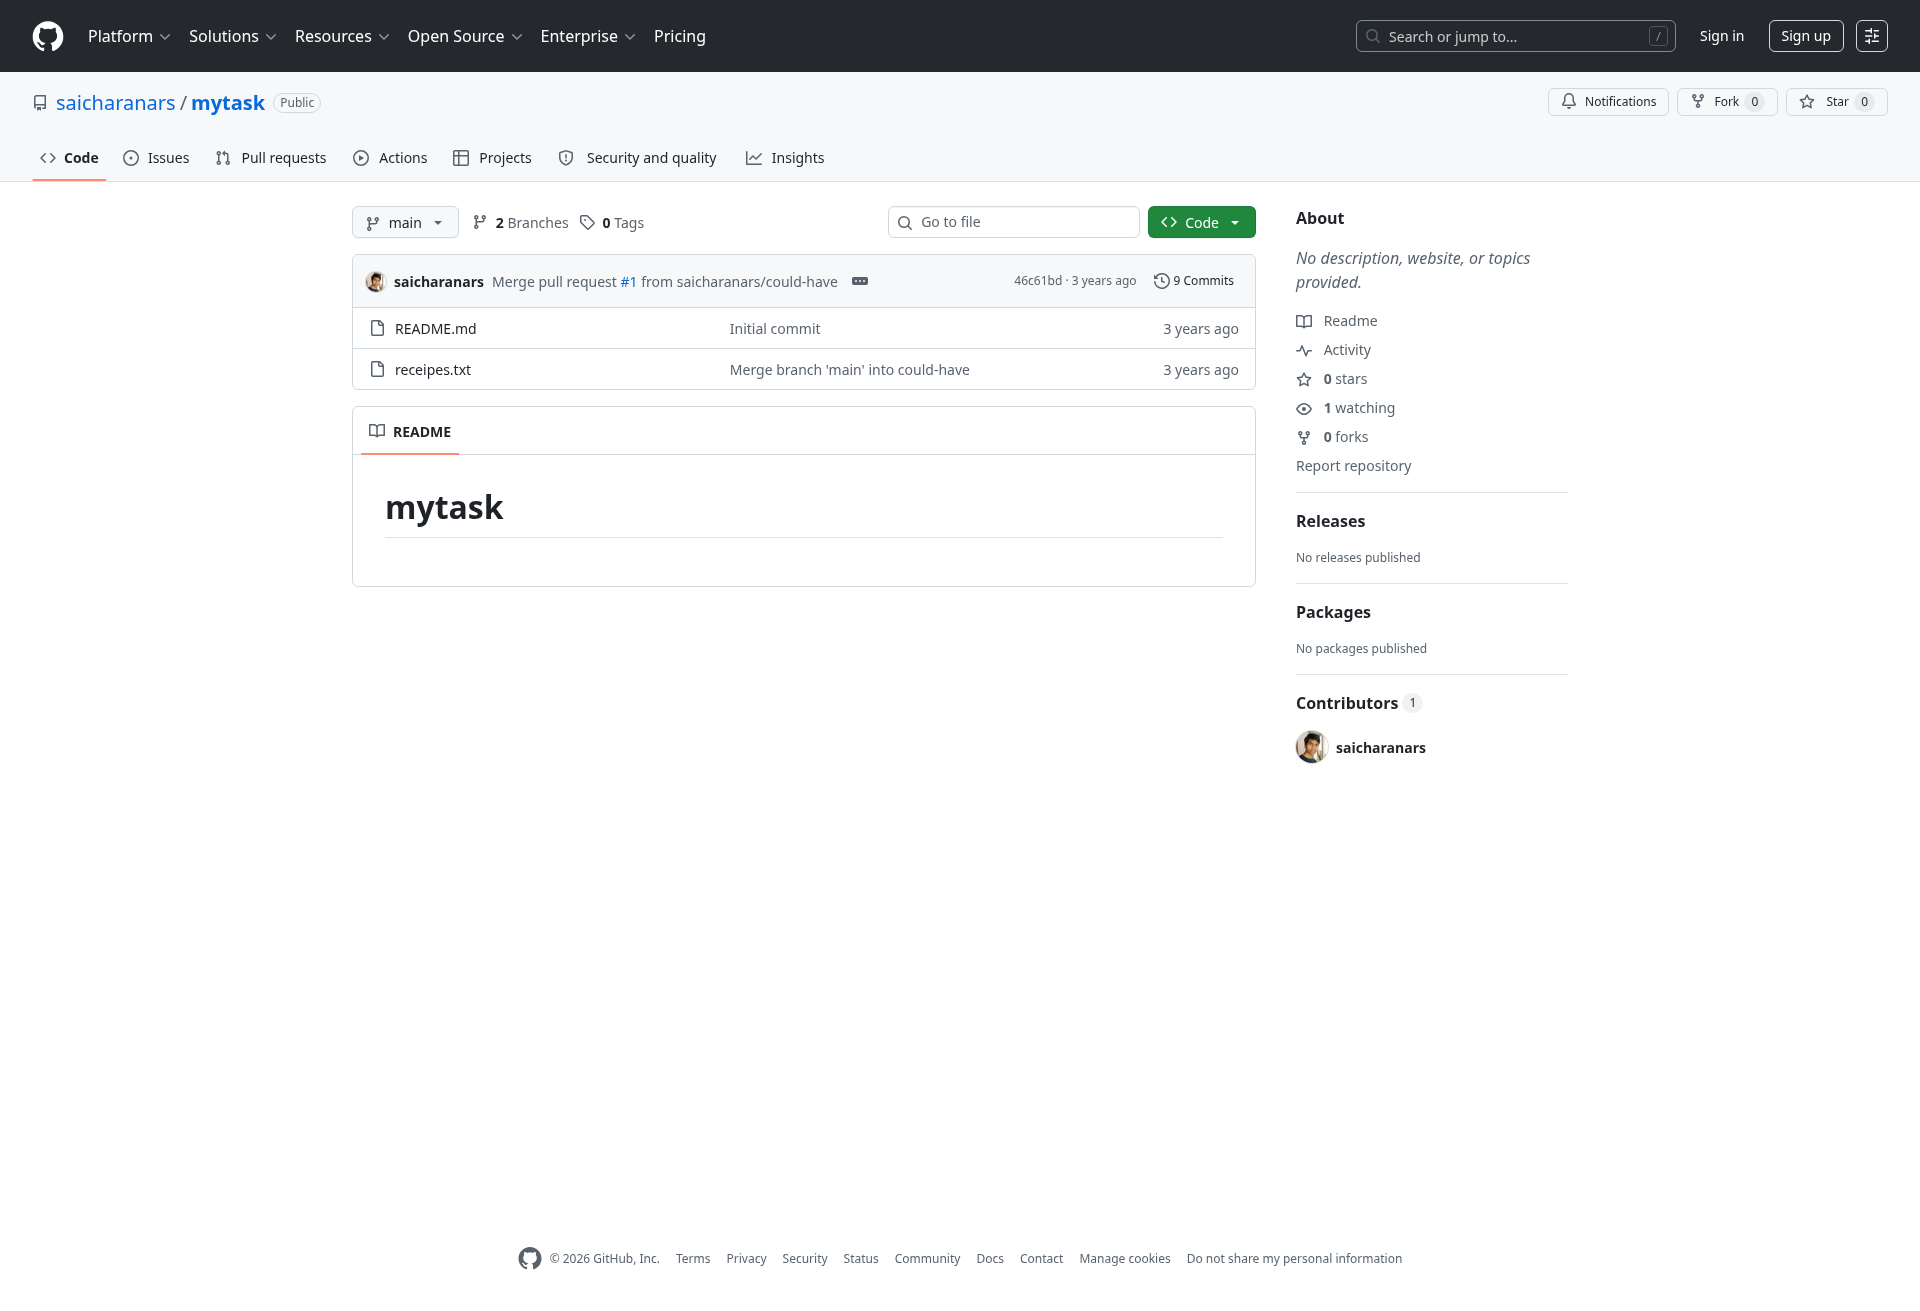Click the footer GitHub logo

click(x=530, y=1259)
